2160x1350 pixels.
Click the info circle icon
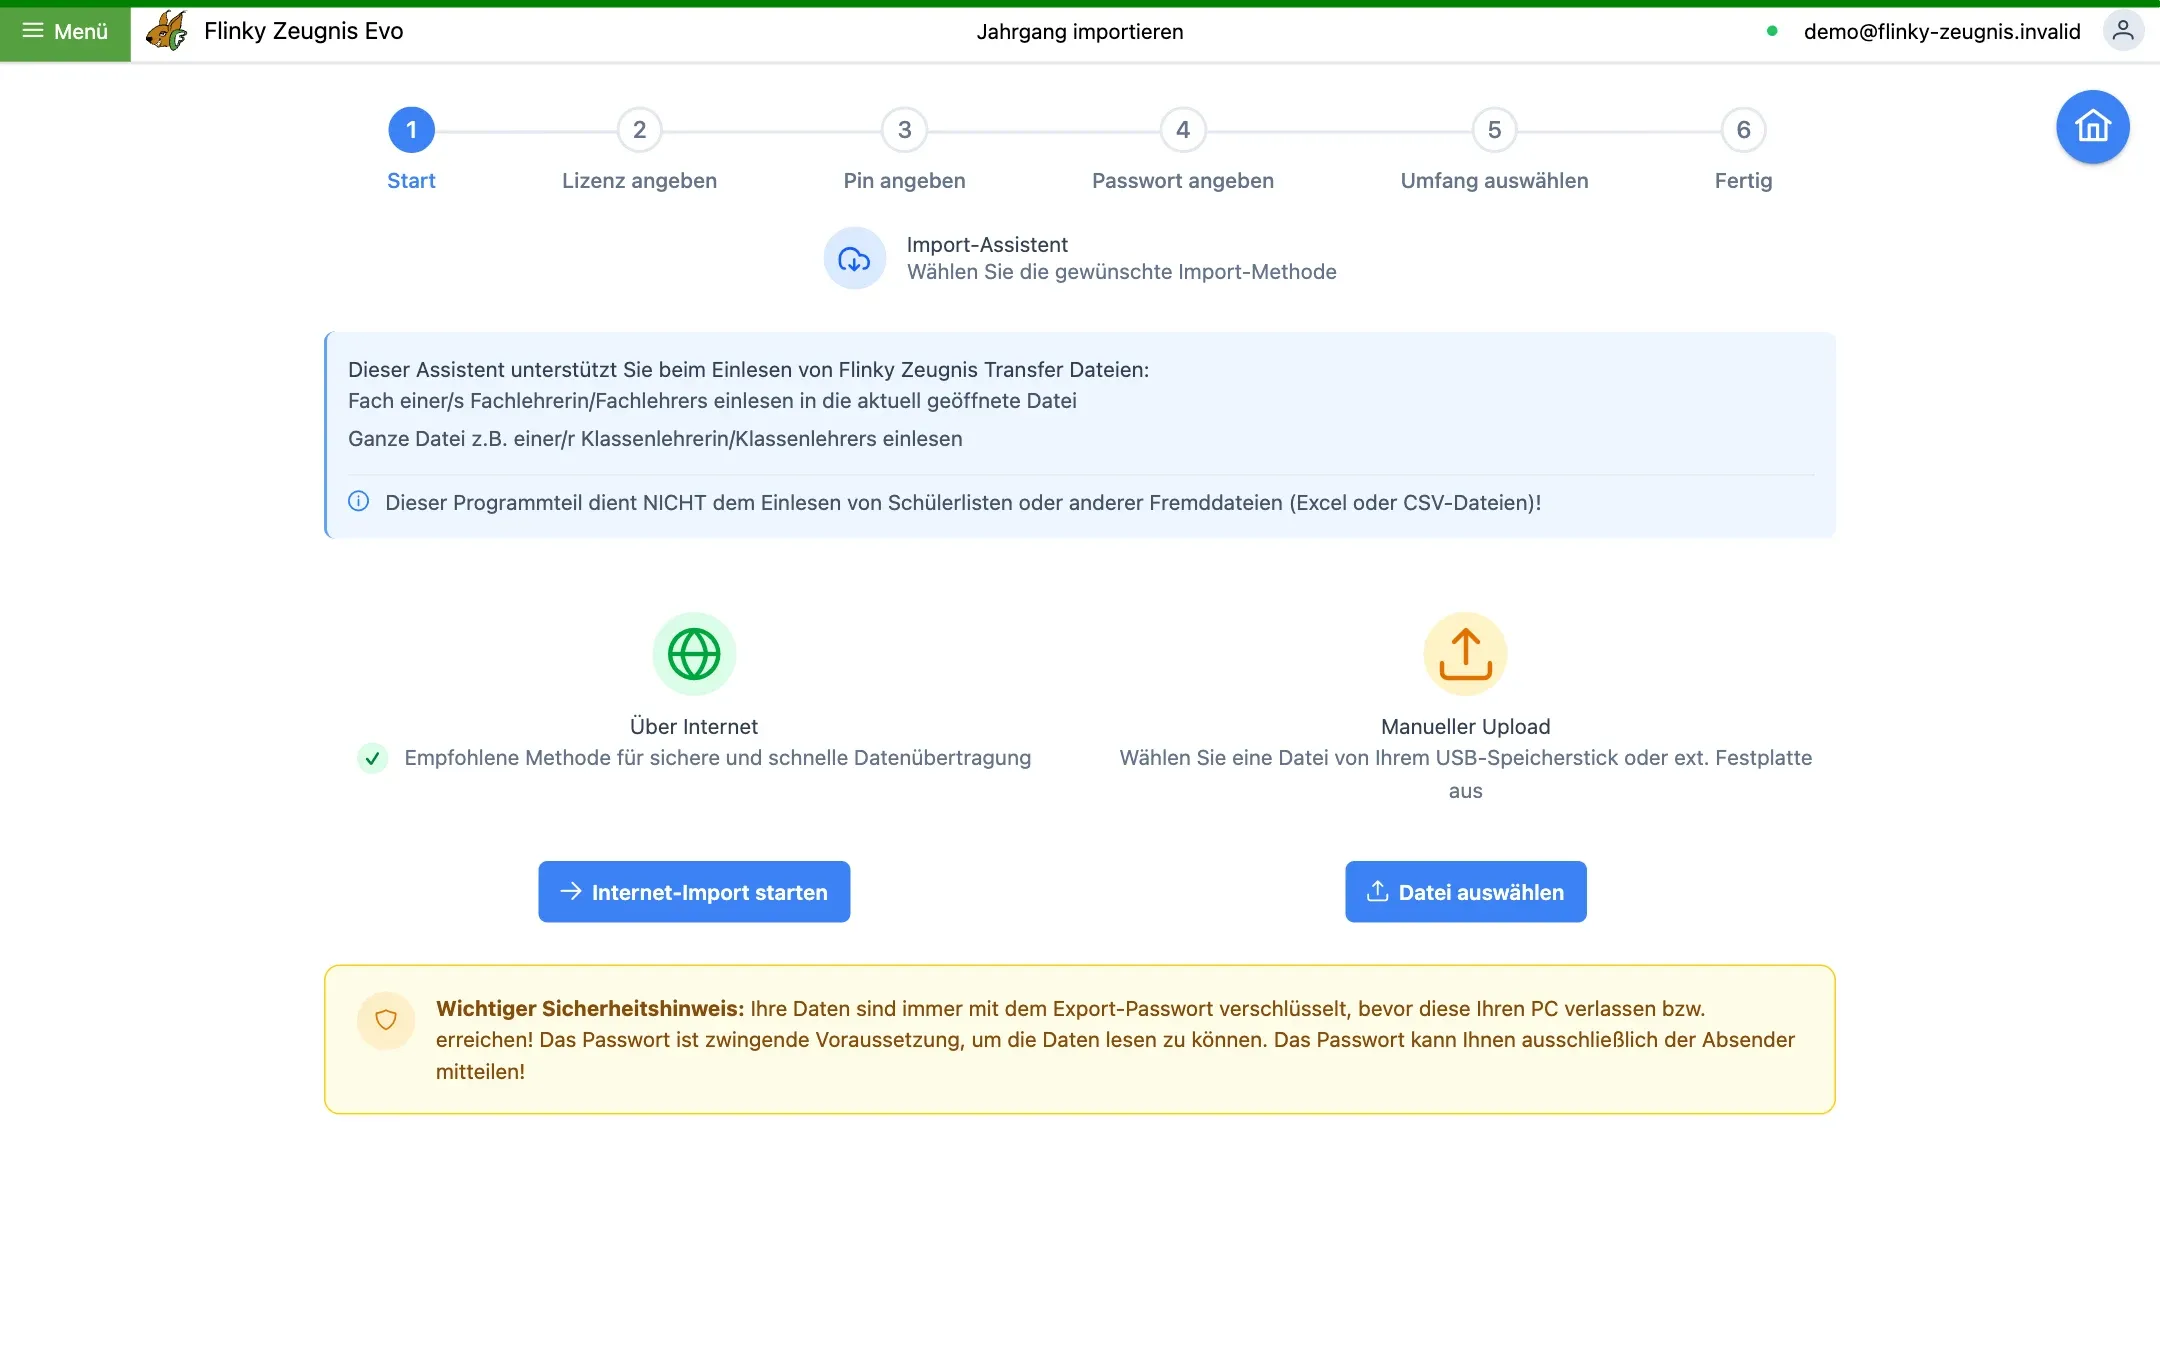(x=359, y=501)
